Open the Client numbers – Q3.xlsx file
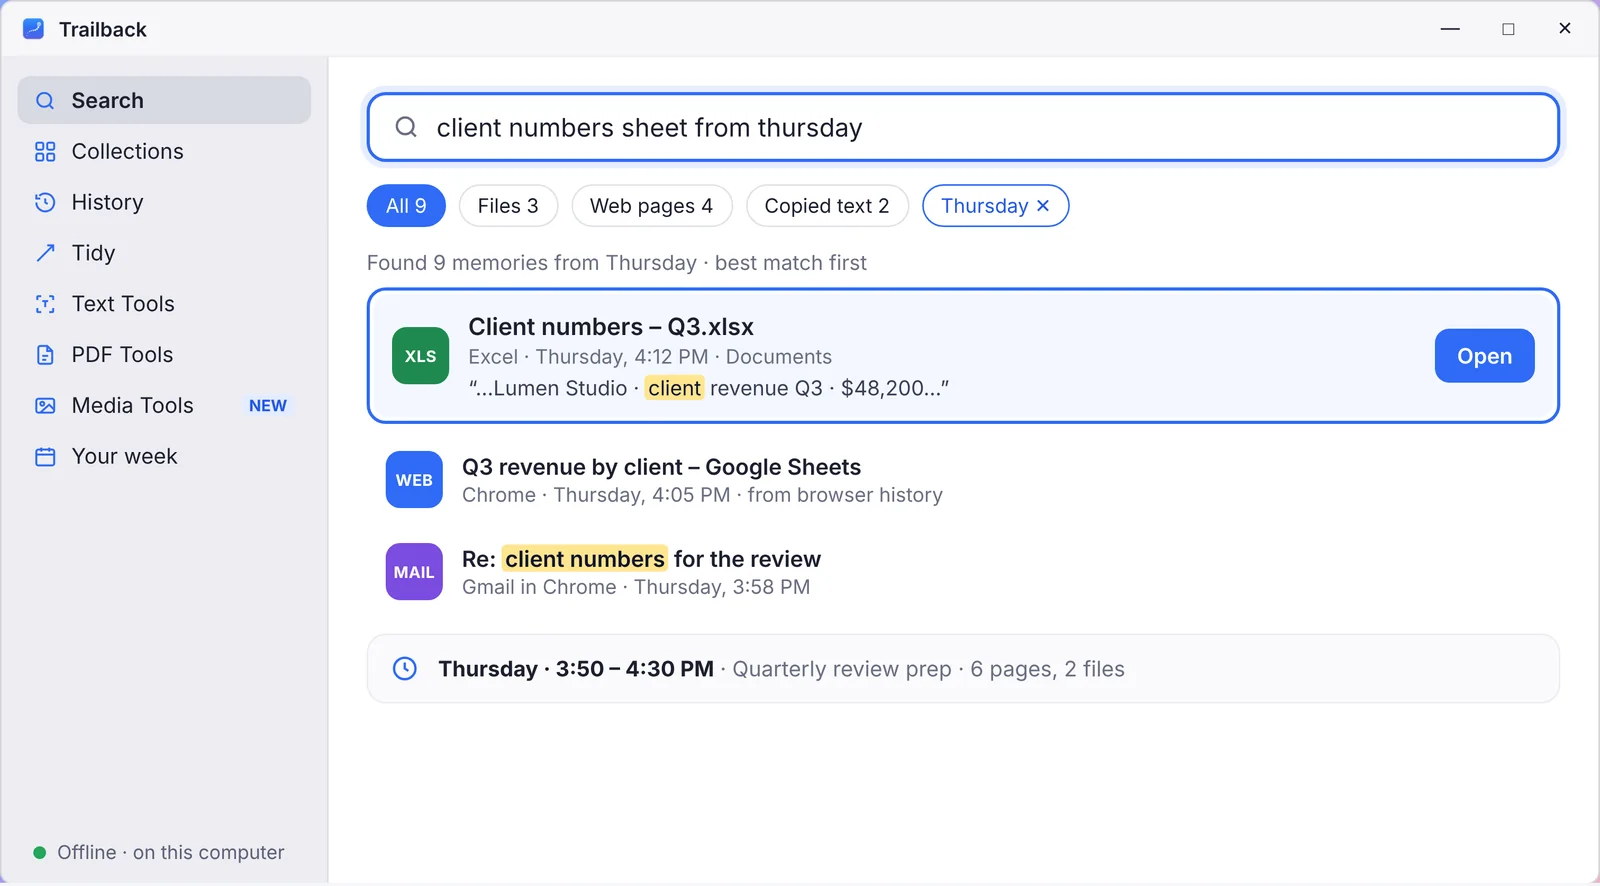Image resolution: width=1600 pixels, height=886 pixels. 1484,356
